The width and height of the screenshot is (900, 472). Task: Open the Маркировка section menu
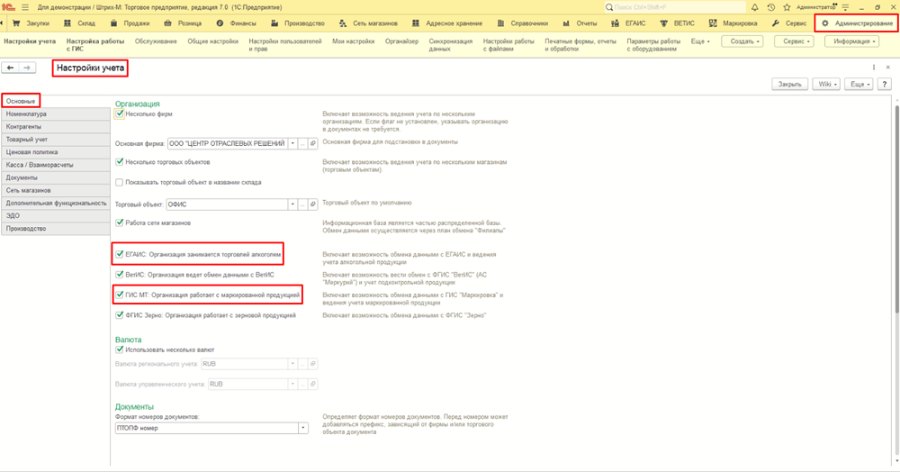733,24
